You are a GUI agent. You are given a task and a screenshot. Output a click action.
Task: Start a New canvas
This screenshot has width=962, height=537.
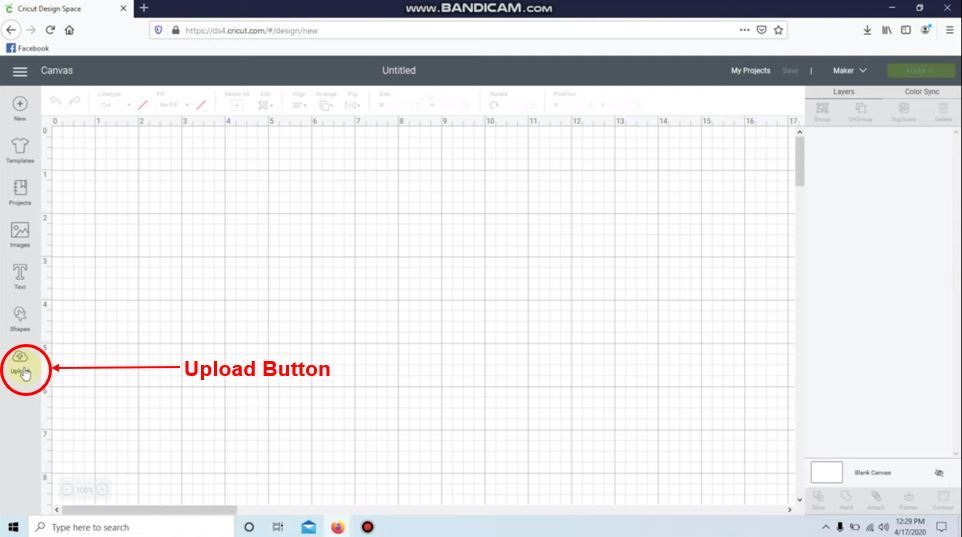click(20, 107)
